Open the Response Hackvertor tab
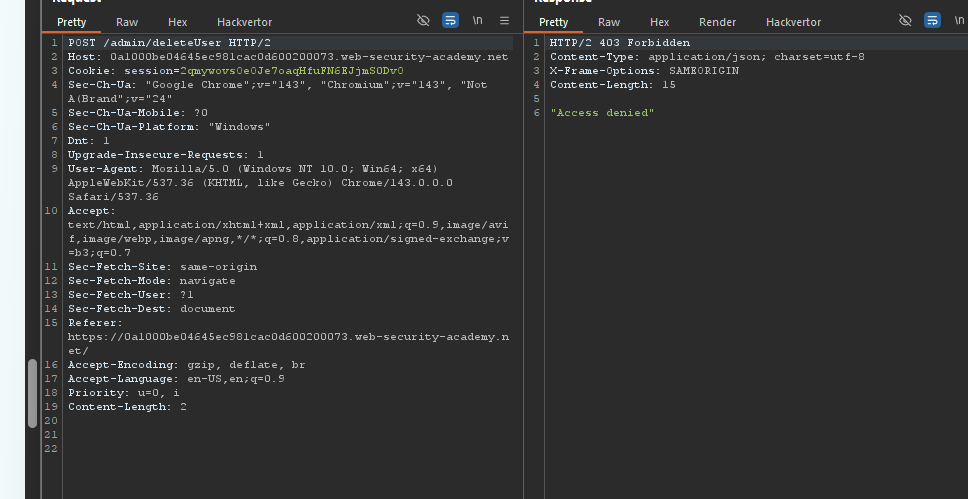Viewport: 968px width, 499px height. [793, 22]
